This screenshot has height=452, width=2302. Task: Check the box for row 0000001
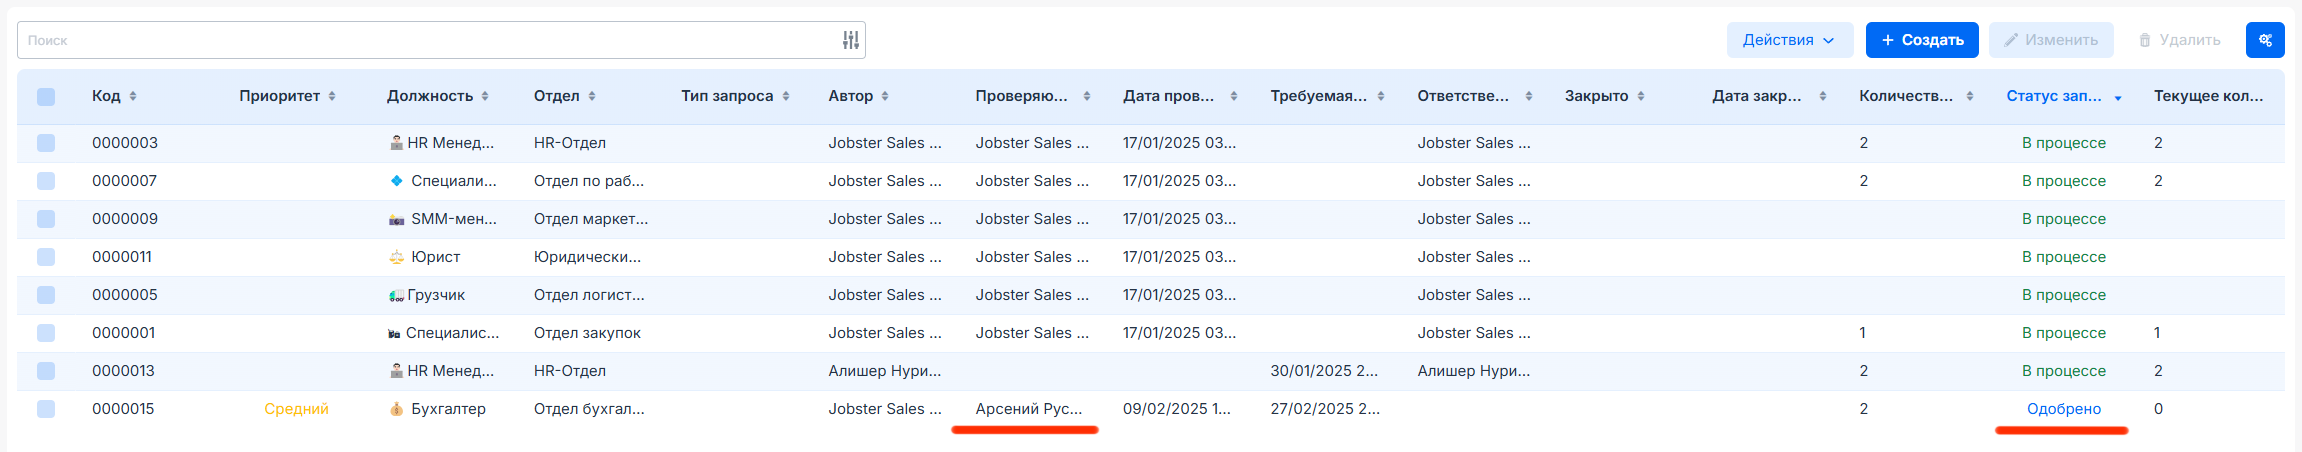(46, 333)
